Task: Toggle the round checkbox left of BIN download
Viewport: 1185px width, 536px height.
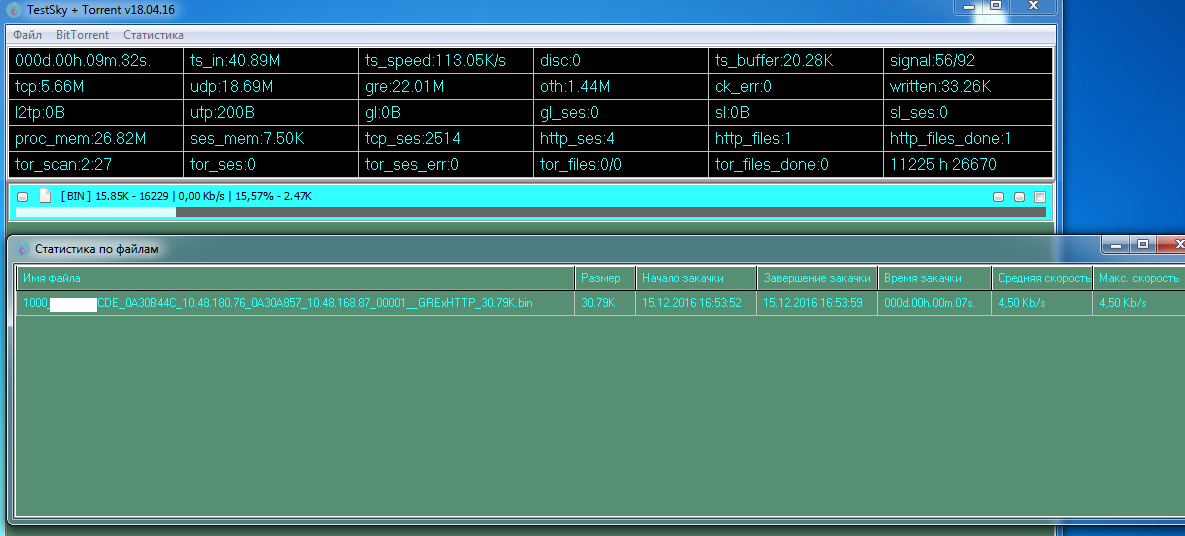Action: point(23,197)
